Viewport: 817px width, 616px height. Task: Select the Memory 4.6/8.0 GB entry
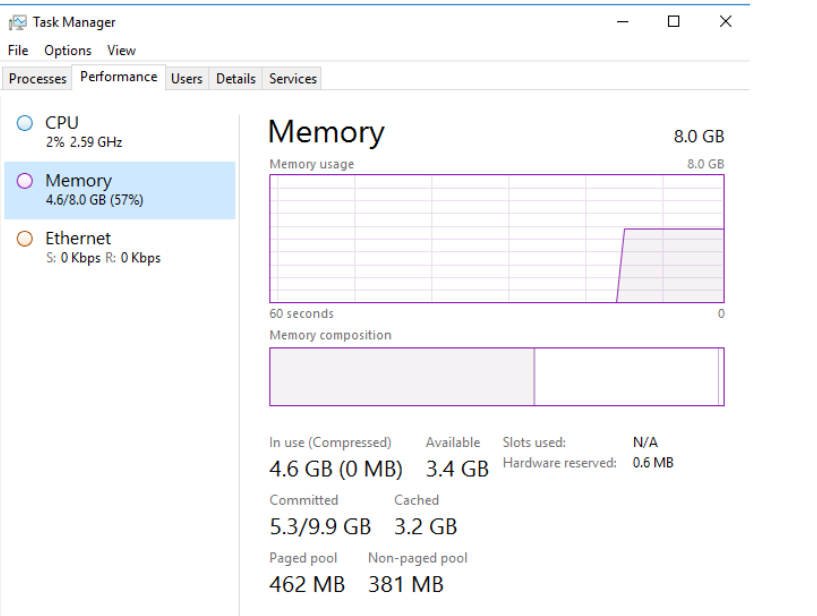tap(120, 190)
